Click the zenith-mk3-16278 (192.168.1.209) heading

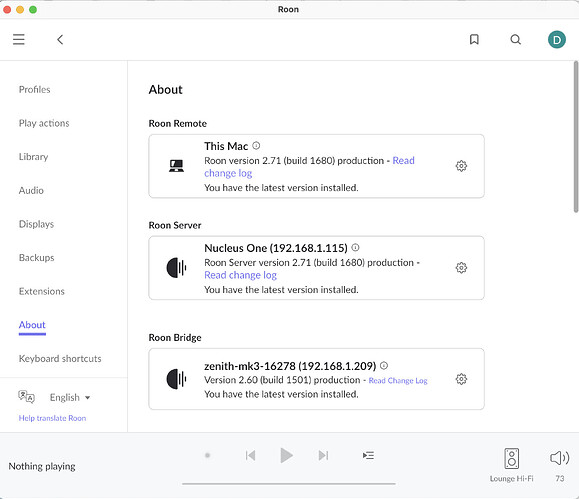coord(290,366)
